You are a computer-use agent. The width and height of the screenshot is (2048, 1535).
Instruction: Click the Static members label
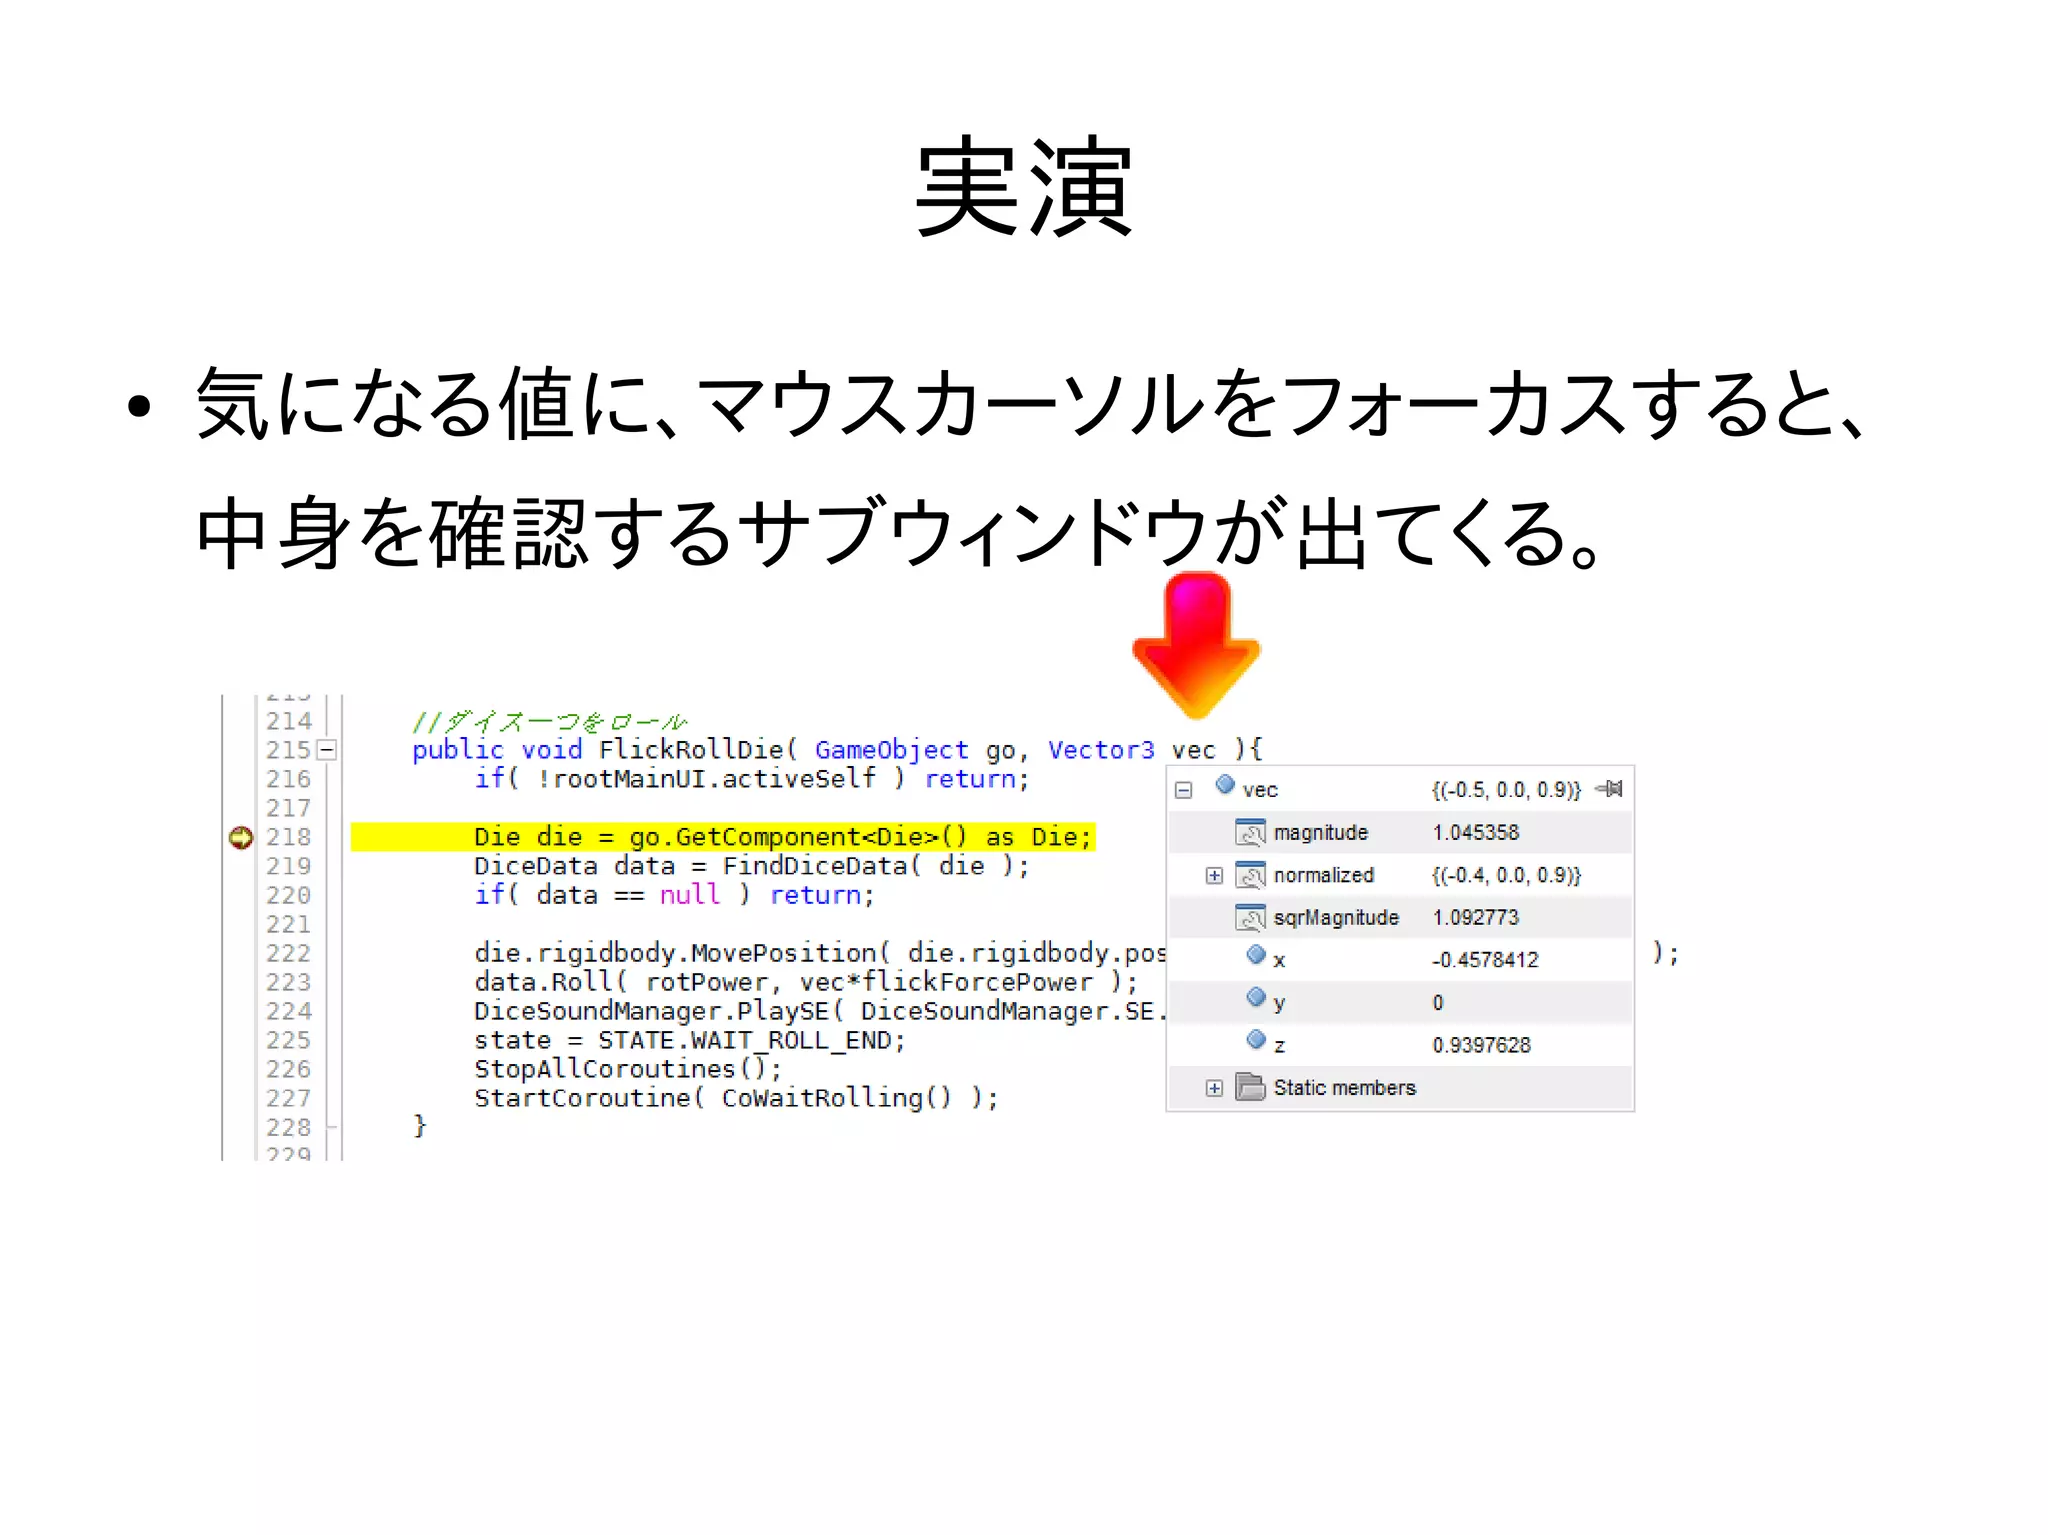pos(1344,1088)
